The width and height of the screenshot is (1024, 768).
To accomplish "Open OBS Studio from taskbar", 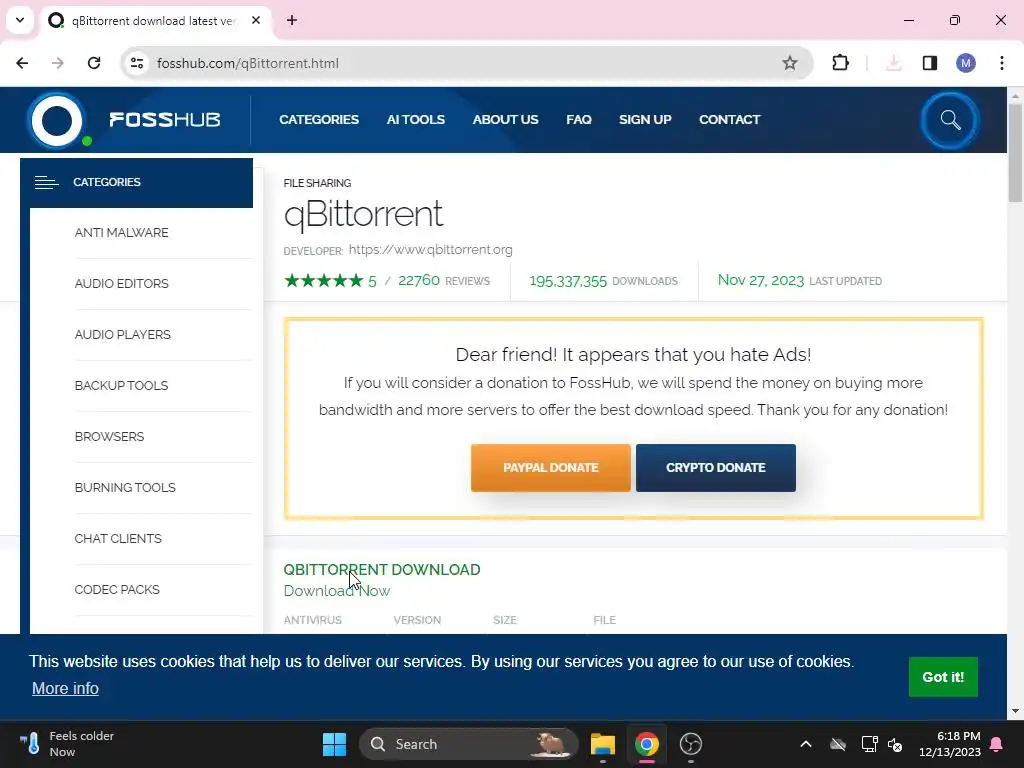I will [690, 744].
